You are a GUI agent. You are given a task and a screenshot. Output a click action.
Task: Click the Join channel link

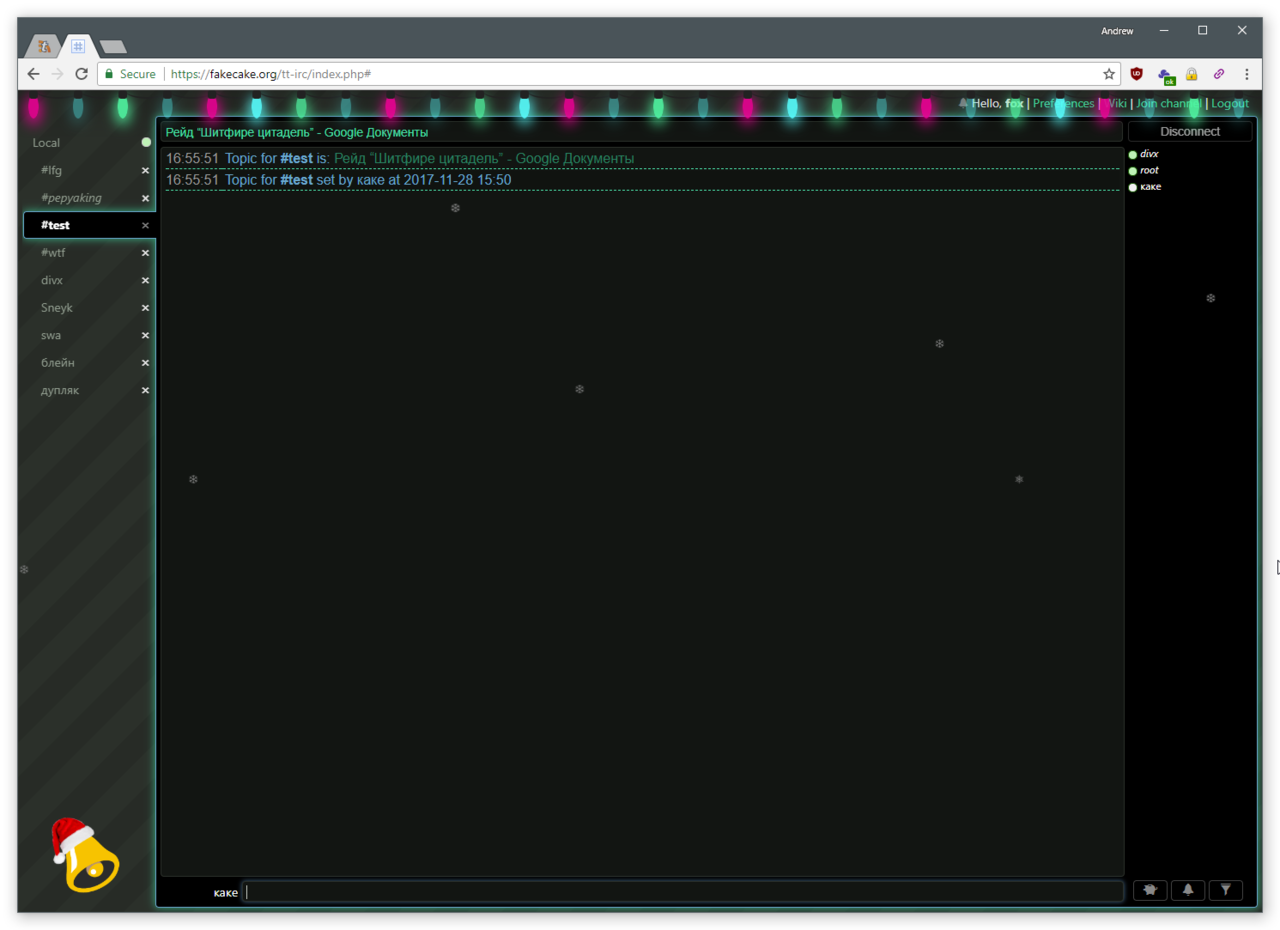click(x=1168, y=104)
